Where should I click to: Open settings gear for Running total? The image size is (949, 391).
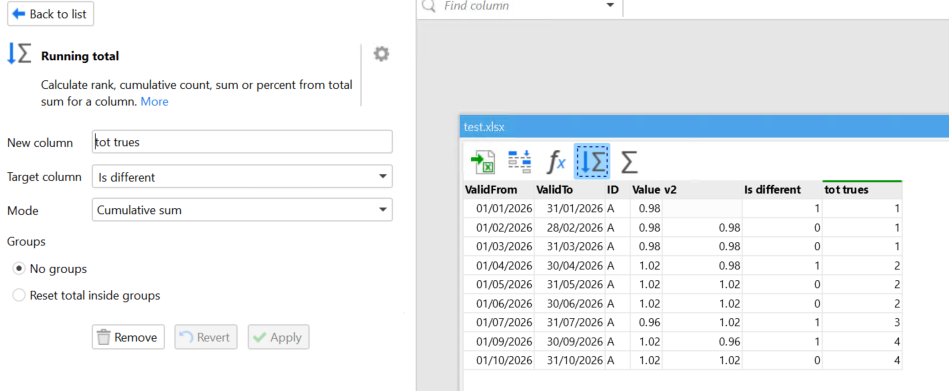[381, 54]
